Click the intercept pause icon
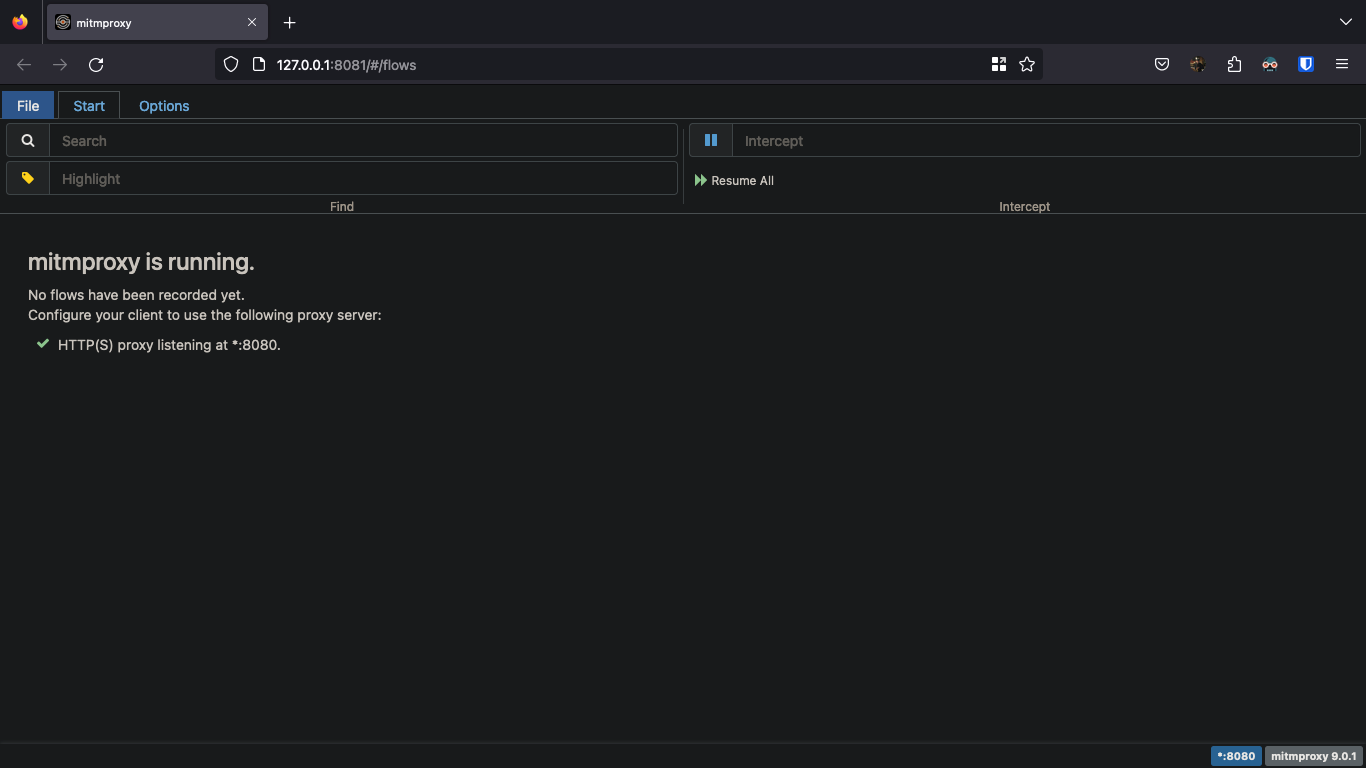Screen dimensions: 1366x768 click(x=711, y=140)
